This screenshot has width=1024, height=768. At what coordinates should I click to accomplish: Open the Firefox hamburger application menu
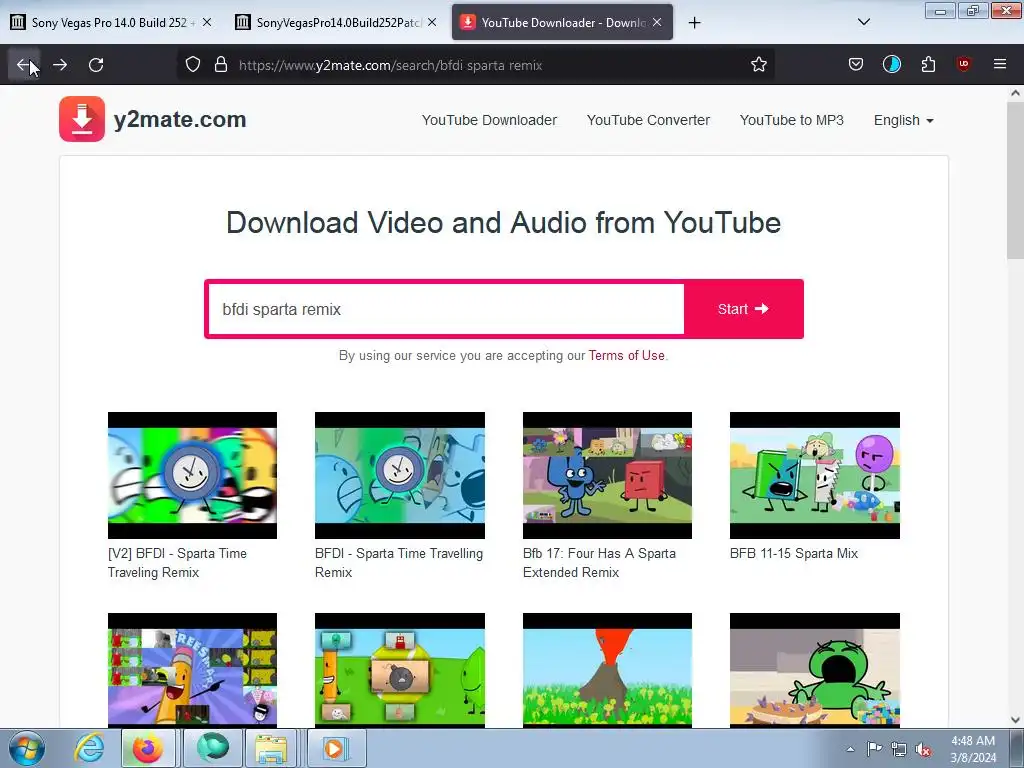point(1000,65)
